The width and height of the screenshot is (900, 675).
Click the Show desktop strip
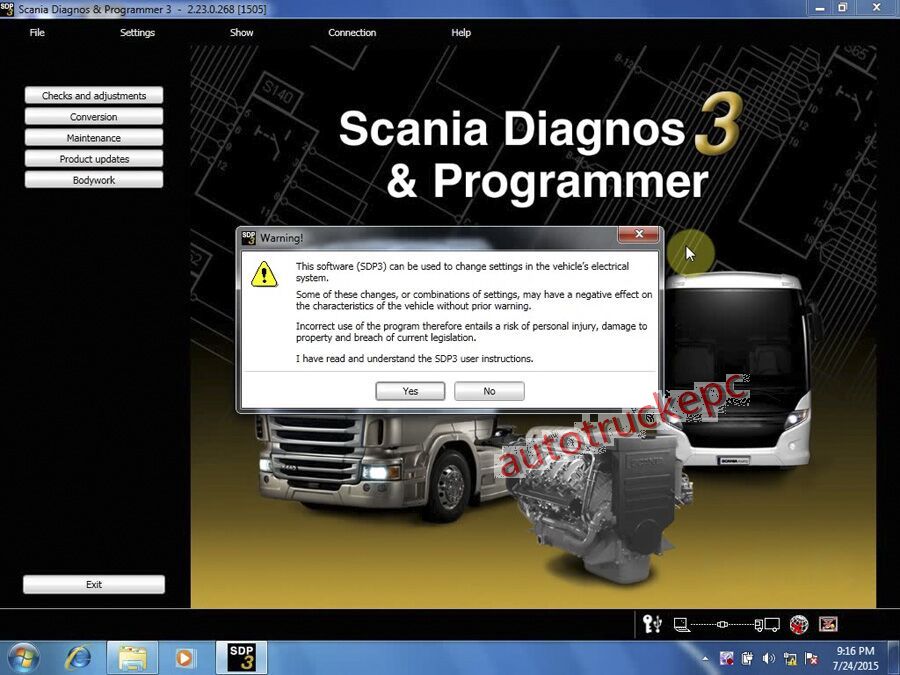pyautogui.click(x=895, y=658)
